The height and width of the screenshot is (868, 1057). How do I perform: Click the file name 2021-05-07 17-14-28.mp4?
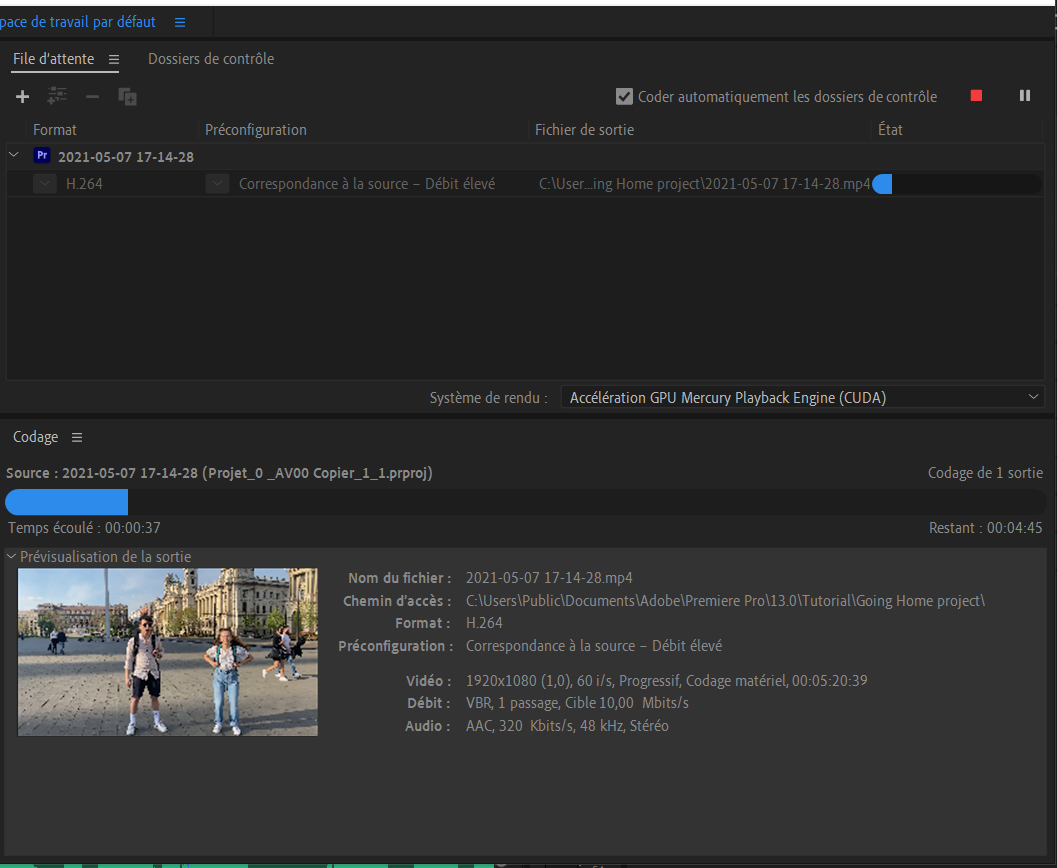[x=549, y=578]
